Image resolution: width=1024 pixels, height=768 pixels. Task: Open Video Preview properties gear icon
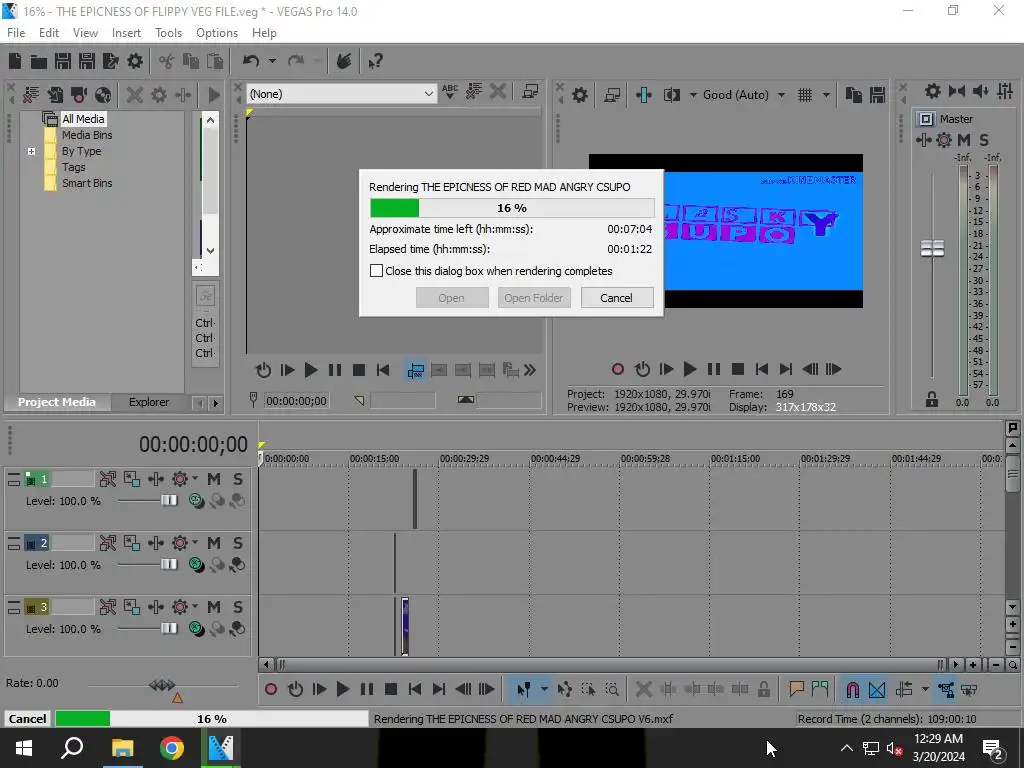point(579,95)
